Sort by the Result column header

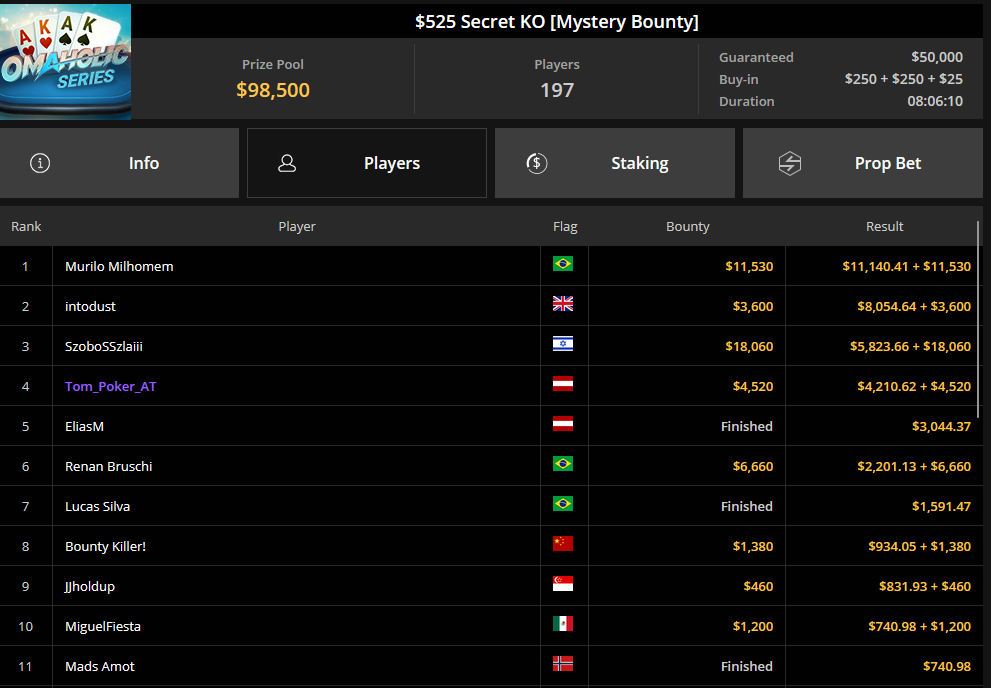click(x=884, y=226)
